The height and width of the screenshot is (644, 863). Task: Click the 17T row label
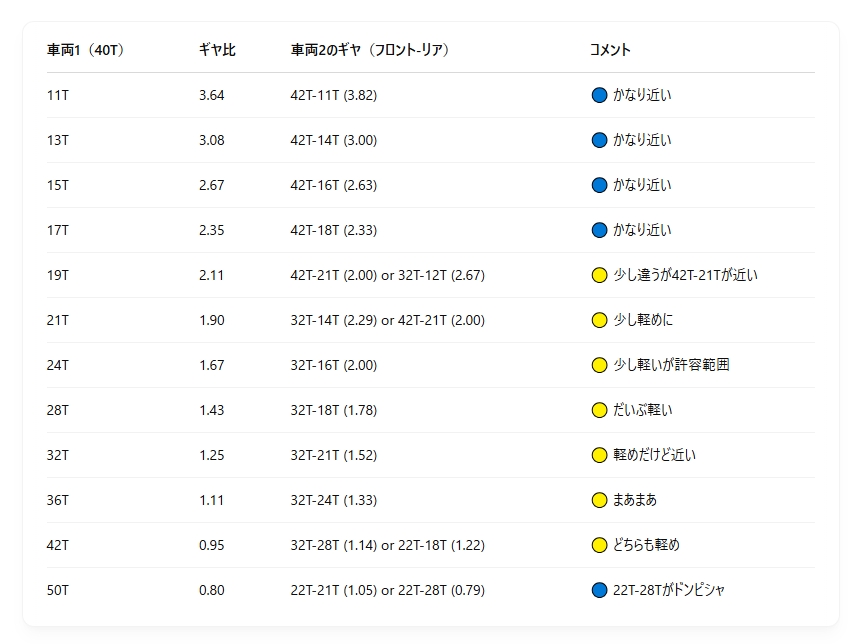[x=58, y=230]
